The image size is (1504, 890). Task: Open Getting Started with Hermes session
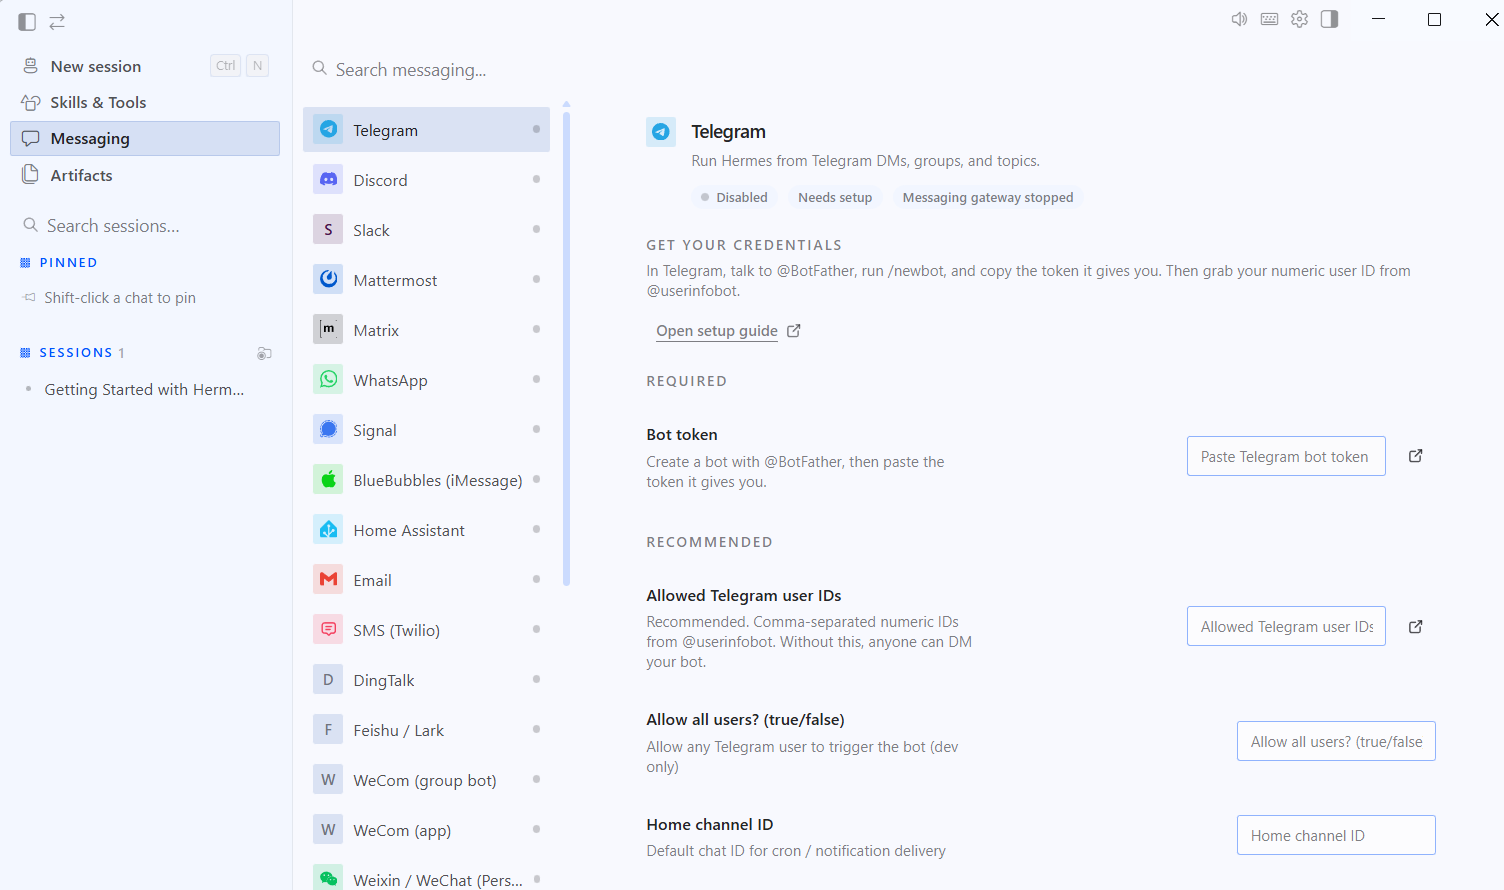tap(144, 389)
